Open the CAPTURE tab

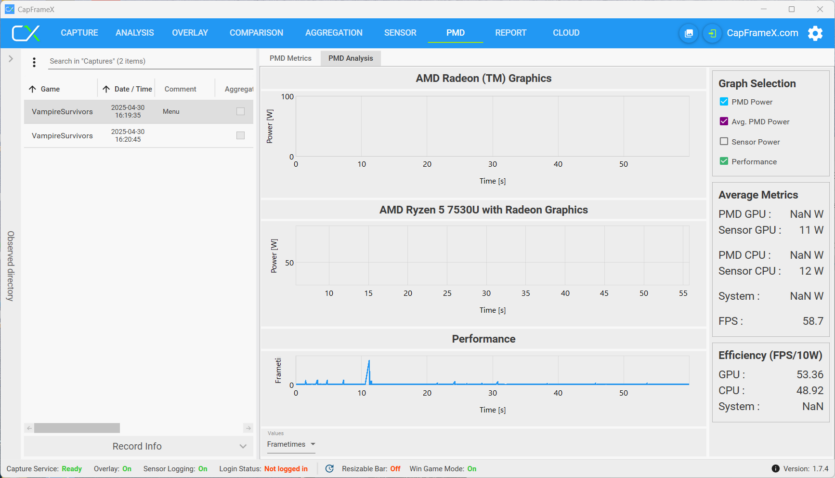[x=79, y=33]
